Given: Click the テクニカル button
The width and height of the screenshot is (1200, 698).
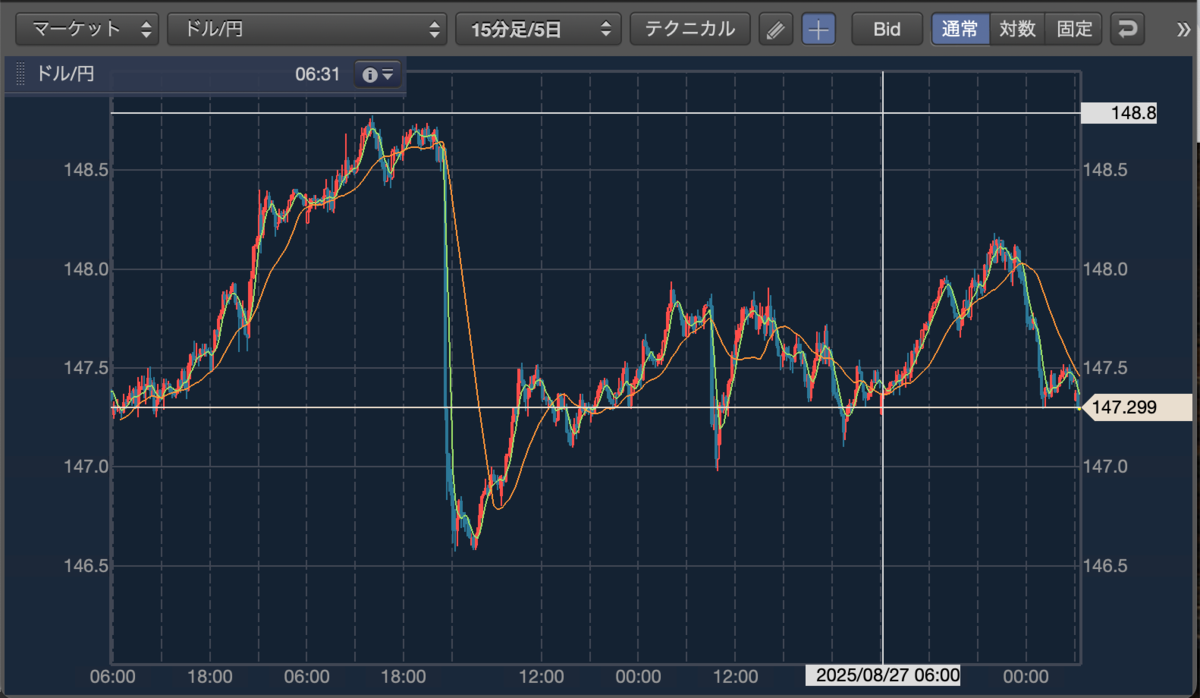Looking at the screenshot, I should click(x=689, y=29).
